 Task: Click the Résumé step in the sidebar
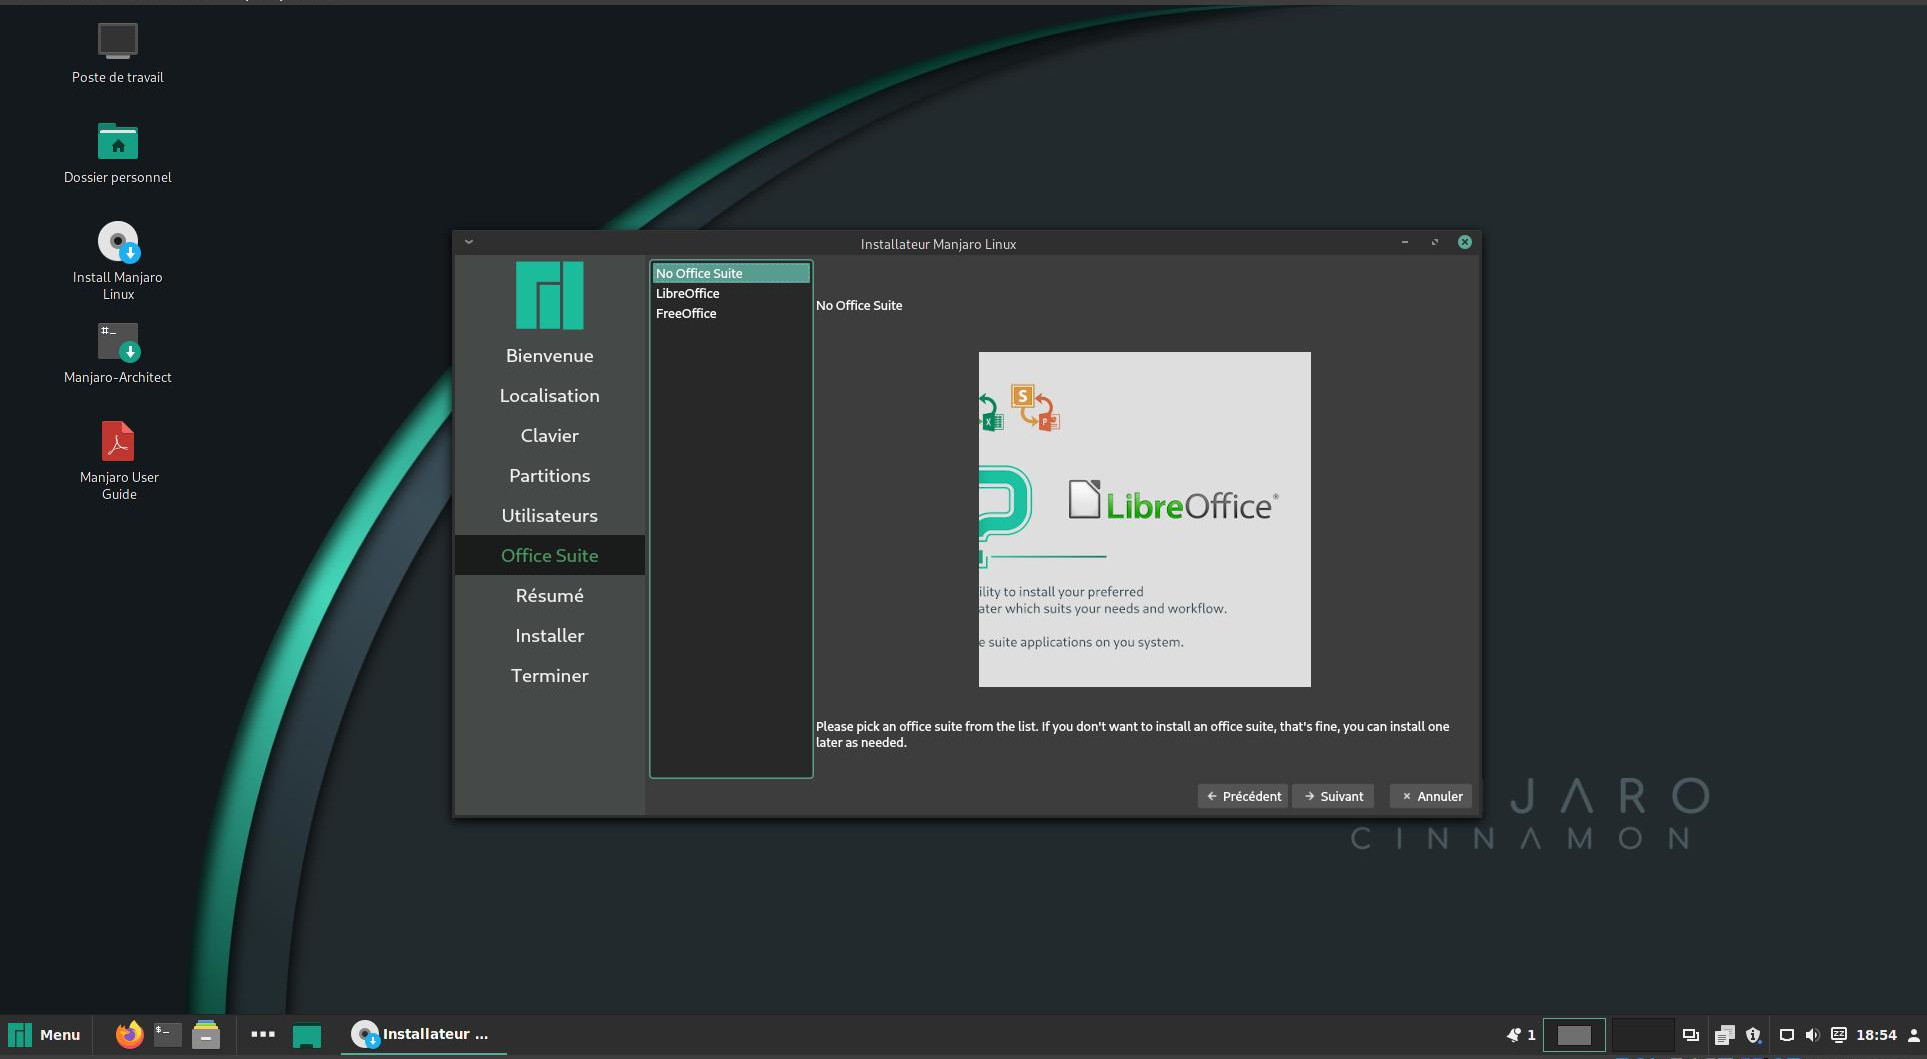(x=550, y=595)
